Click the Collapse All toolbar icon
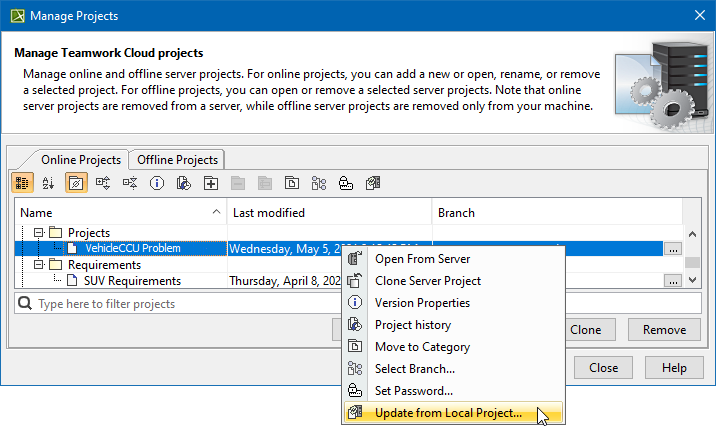The width and height of the screenshot is (716, 426). click(x=130, y=182)
